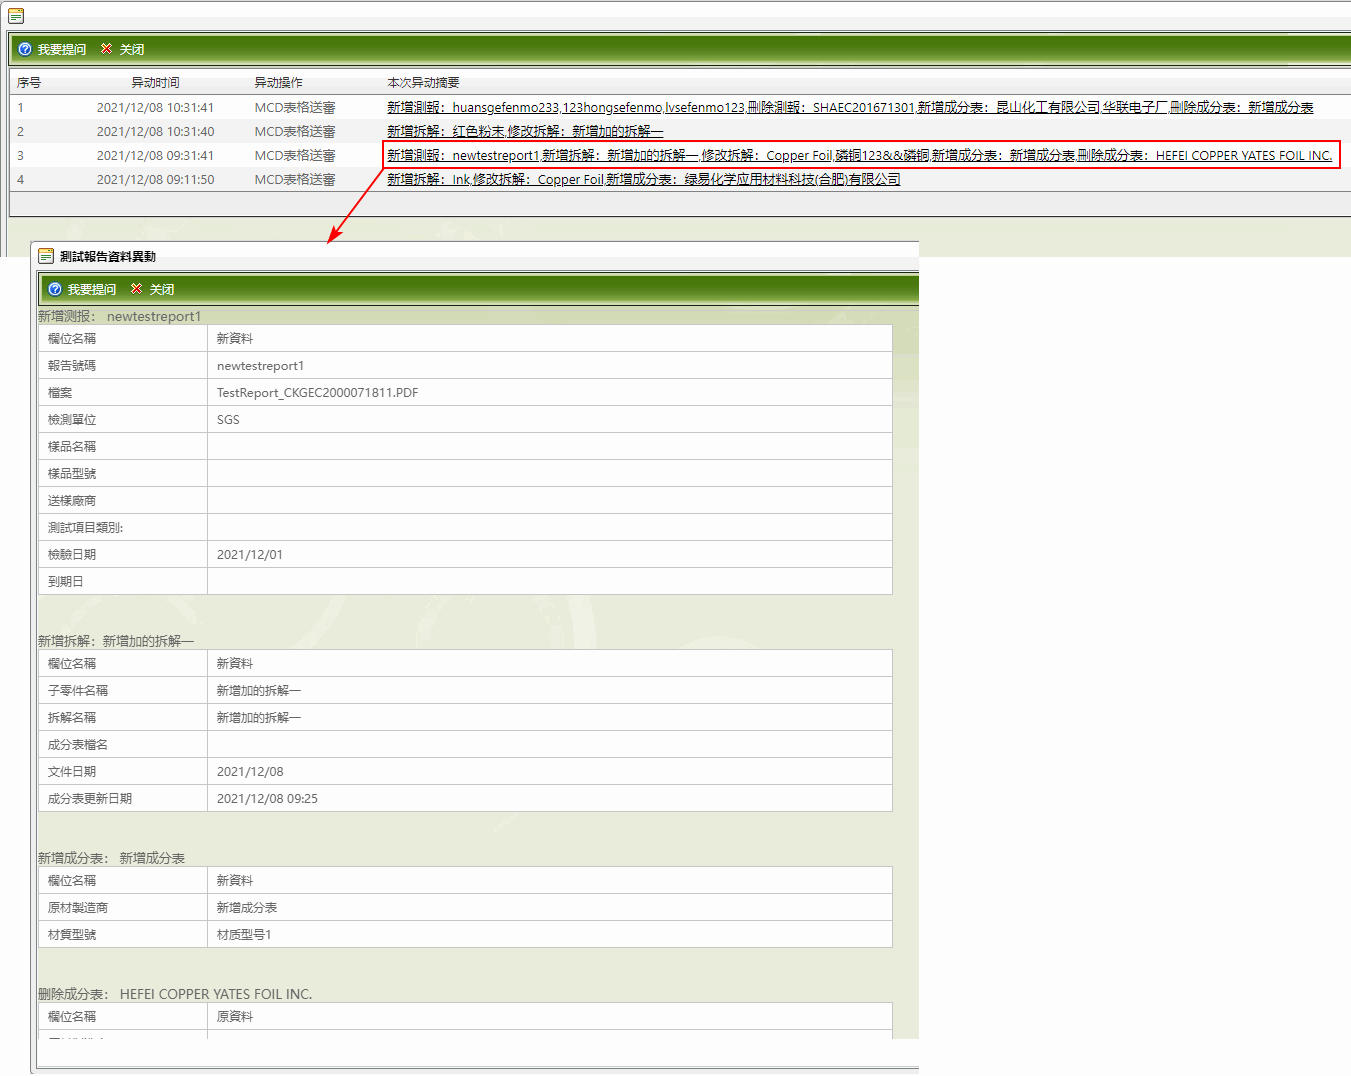This screenshot has height=1076, width=1351.
Task: Click 我要提问 in the upper window toolbar
Action: [53, 49]
